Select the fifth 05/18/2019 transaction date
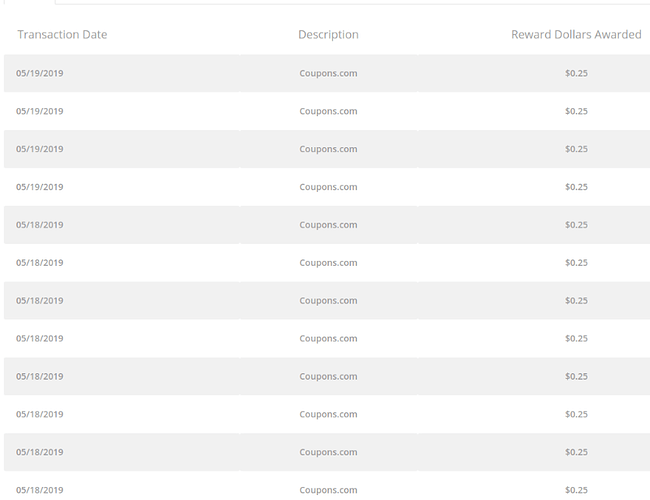Viewport: 650px width, 500px height. pos(40,377)
